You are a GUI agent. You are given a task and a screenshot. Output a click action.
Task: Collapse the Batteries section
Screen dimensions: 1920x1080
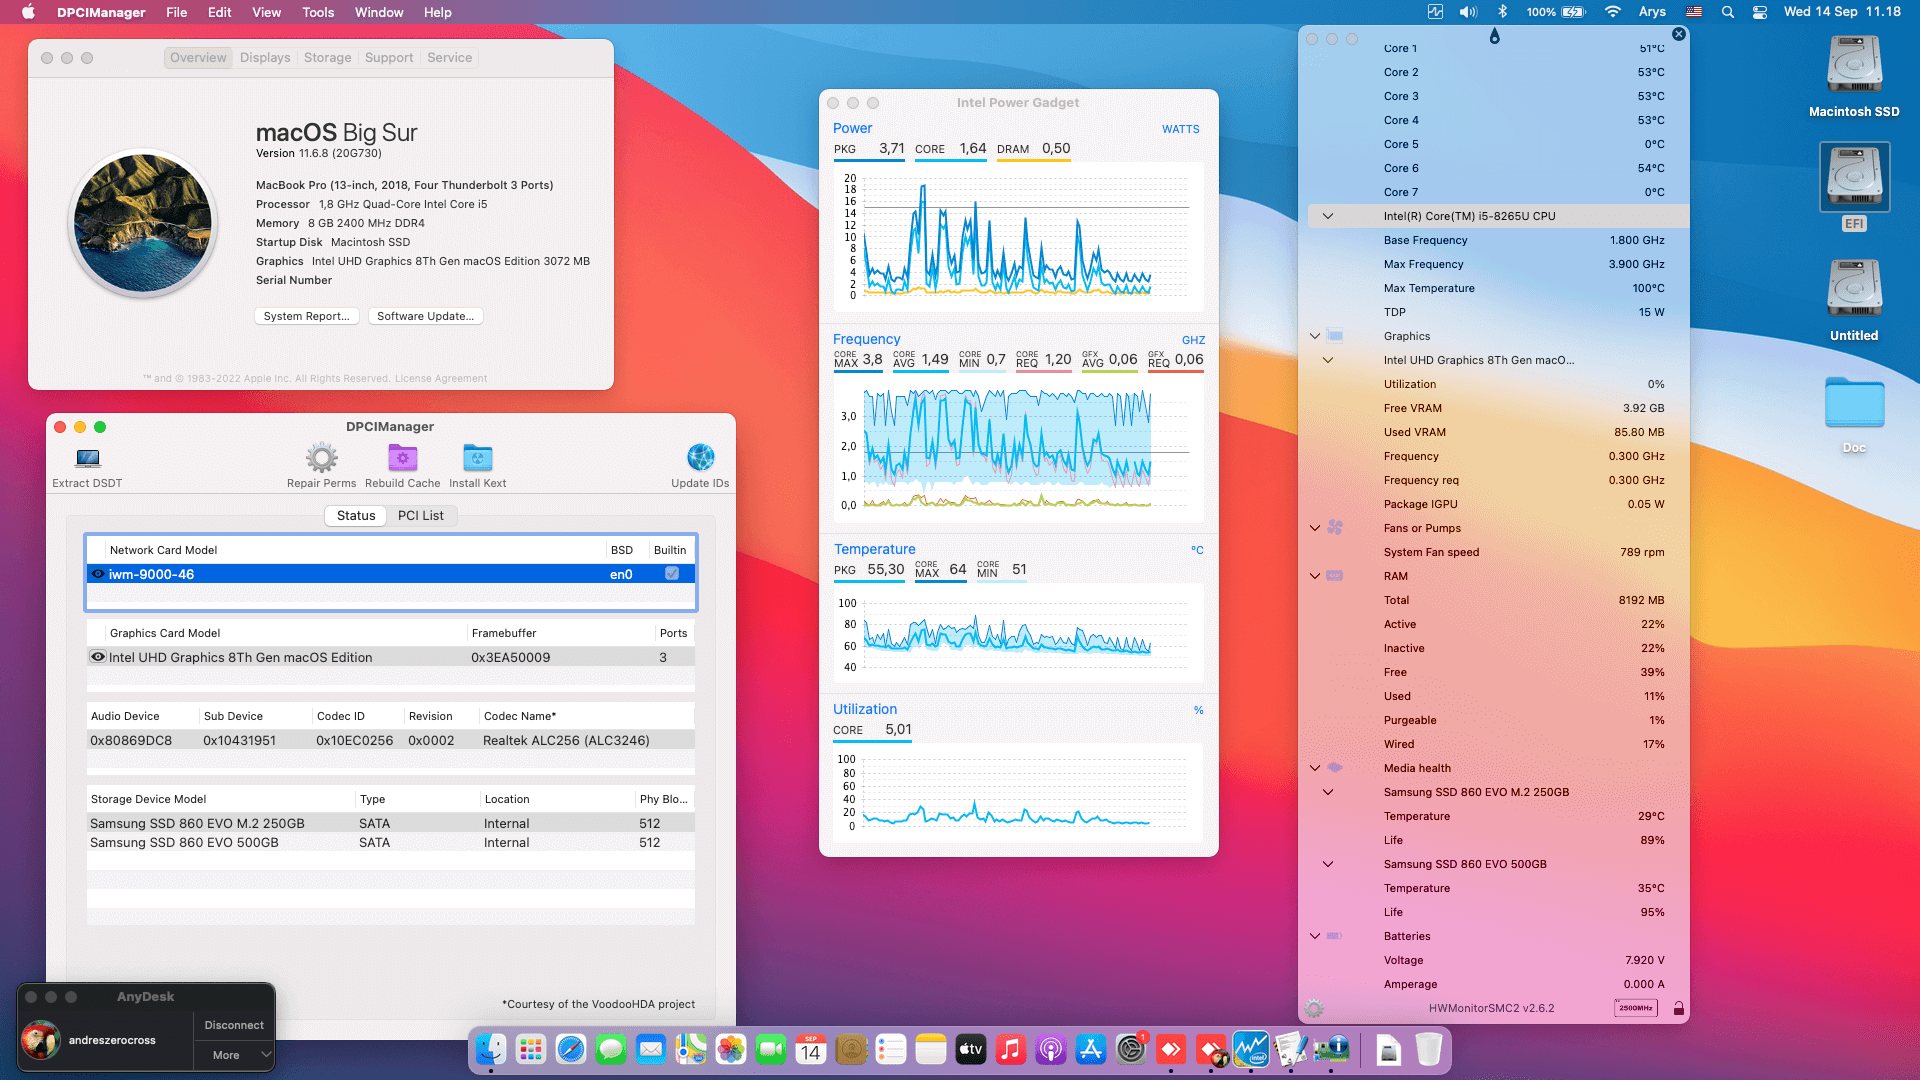tap(1315, 936)
